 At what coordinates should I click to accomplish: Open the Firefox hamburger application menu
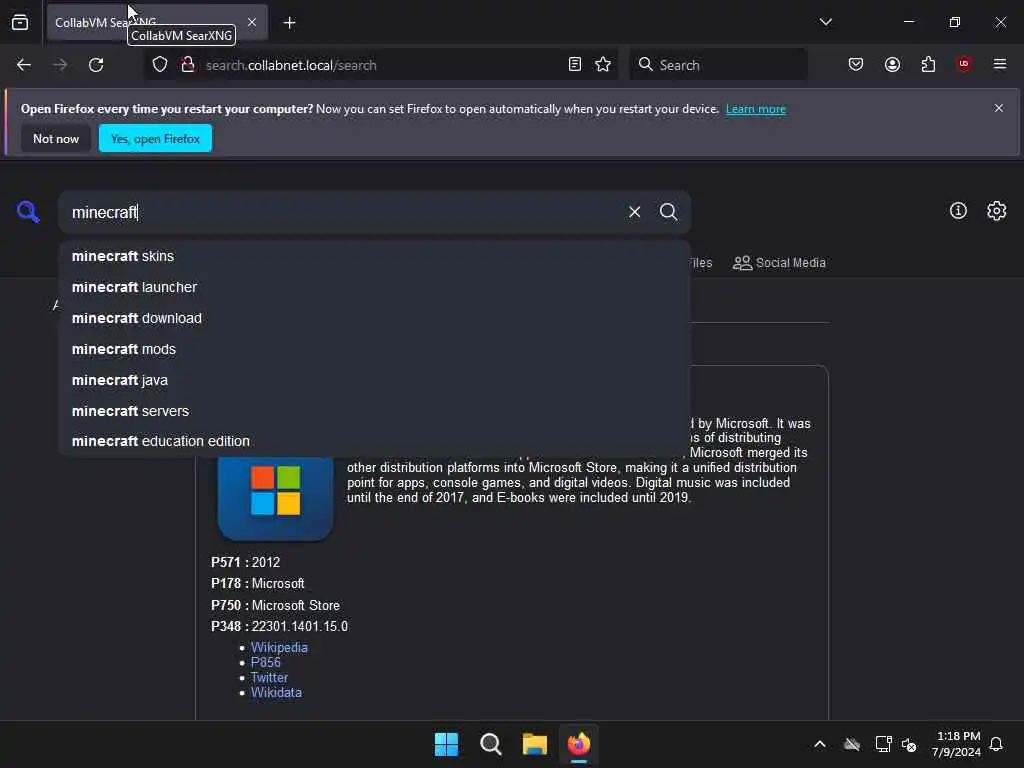pos(1000,64)
